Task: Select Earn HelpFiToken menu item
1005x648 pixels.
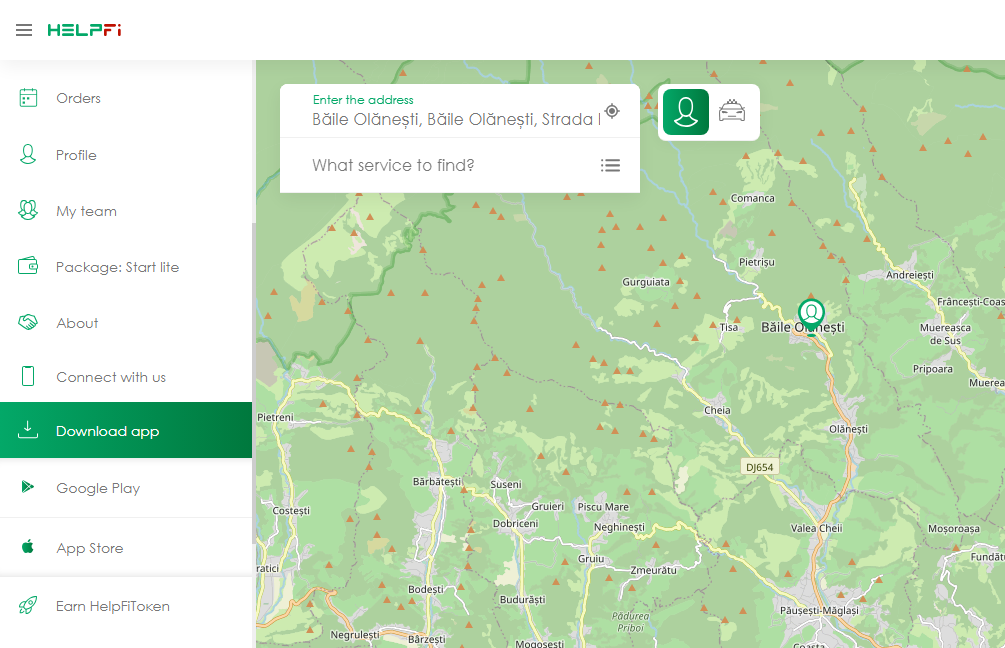Action: coord(112,606)
